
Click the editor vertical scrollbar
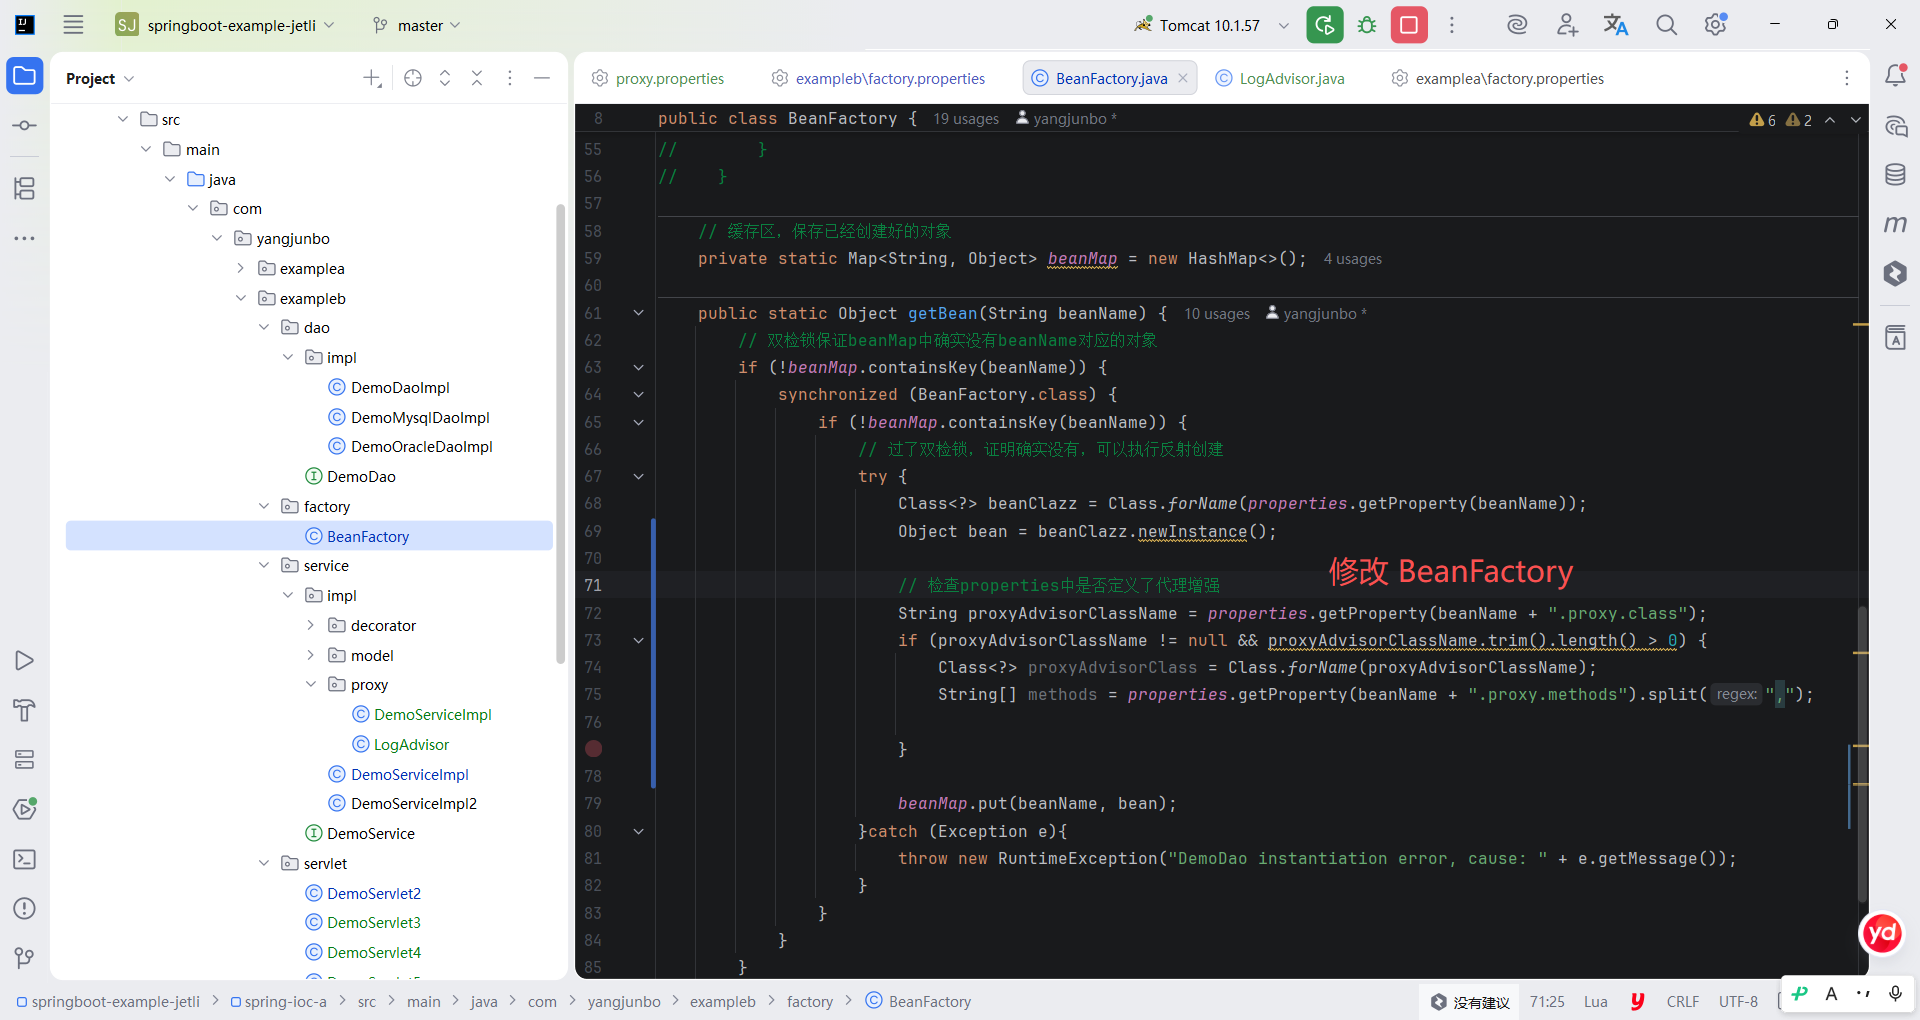(x=1862, y=755)
